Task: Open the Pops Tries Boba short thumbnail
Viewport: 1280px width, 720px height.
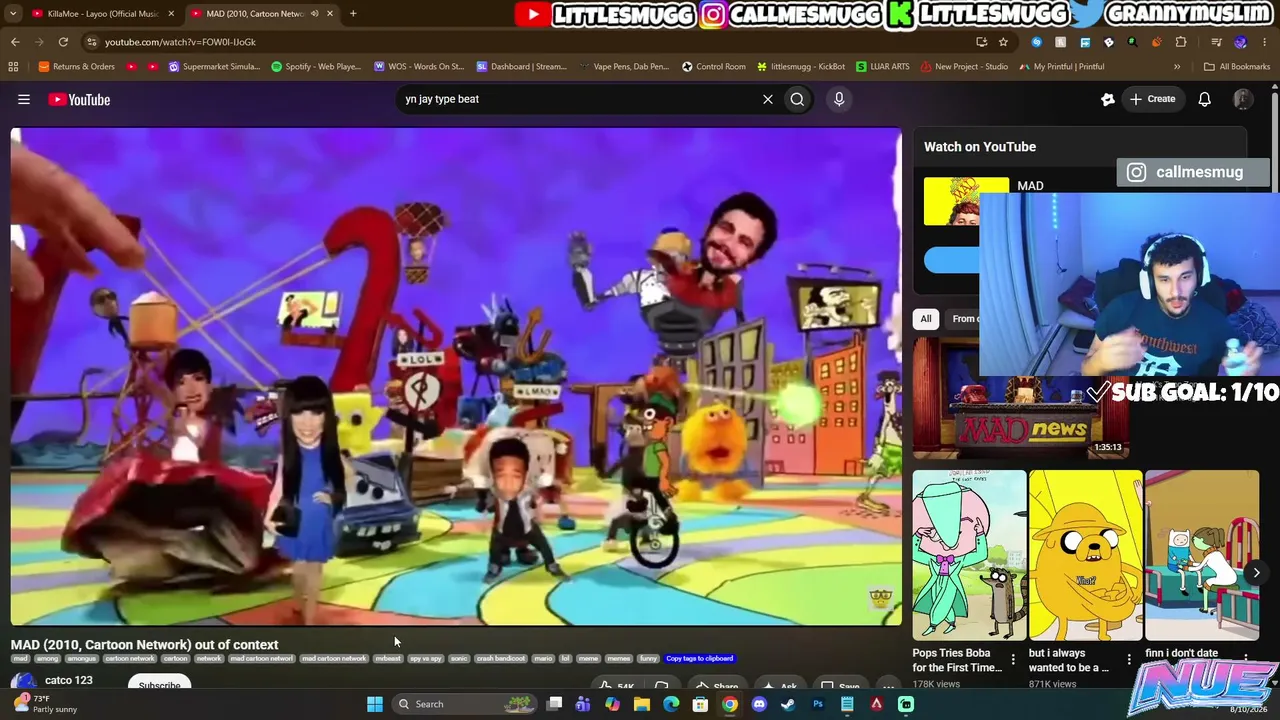Action: pyautogui.click(x=969, y=555)
